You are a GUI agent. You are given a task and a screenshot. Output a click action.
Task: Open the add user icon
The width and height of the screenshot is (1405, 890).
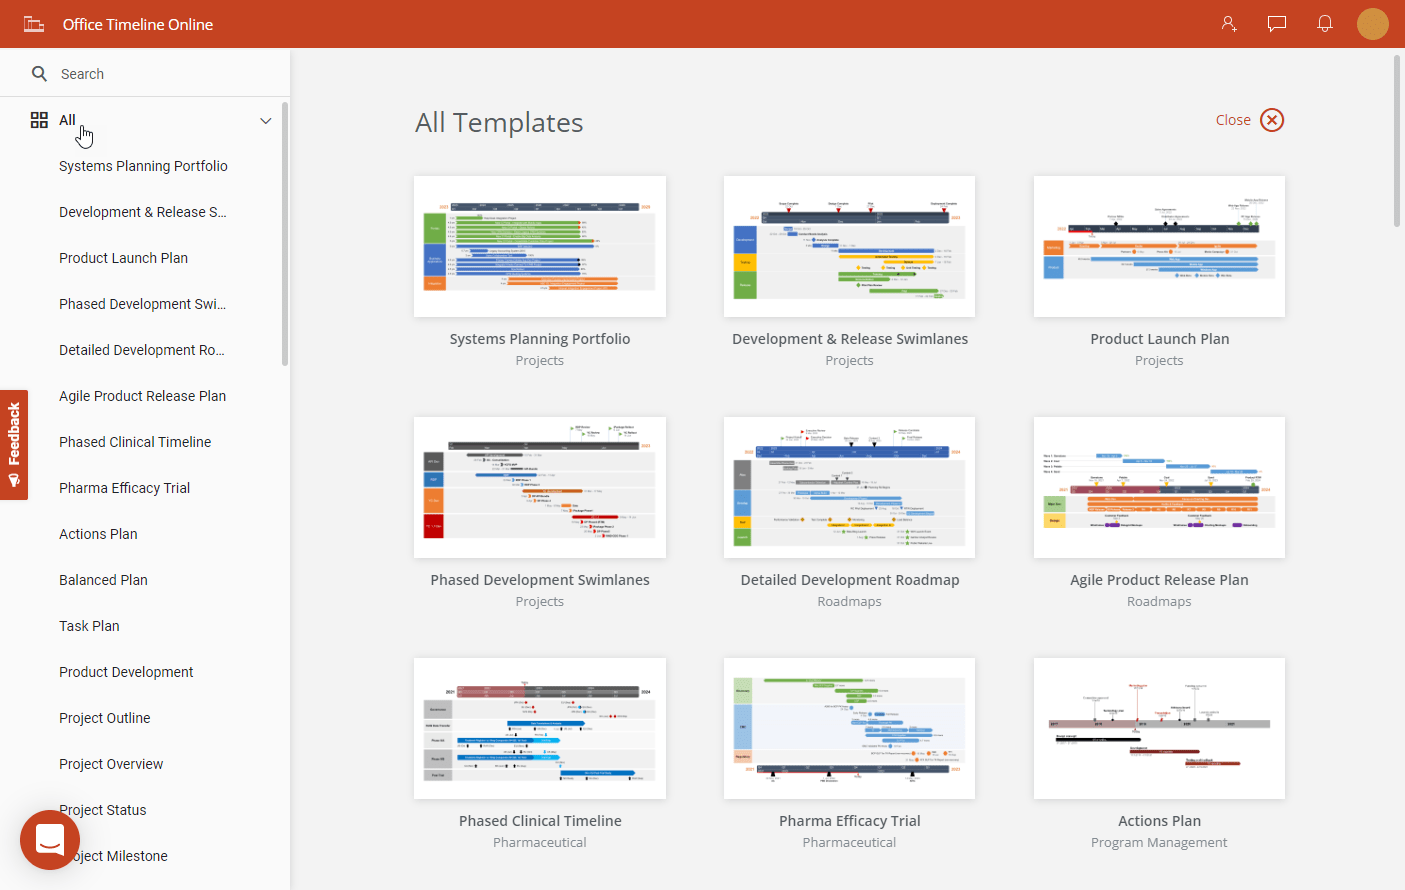pyautogui.click(x=1229, y=24)
